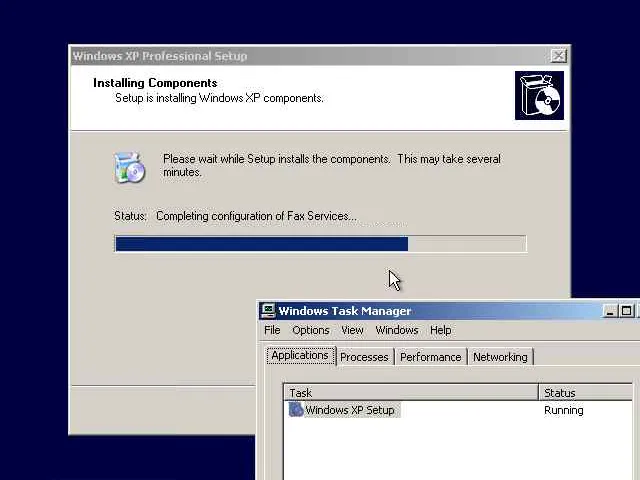Click the setup box and CD logo

point(539,96)
